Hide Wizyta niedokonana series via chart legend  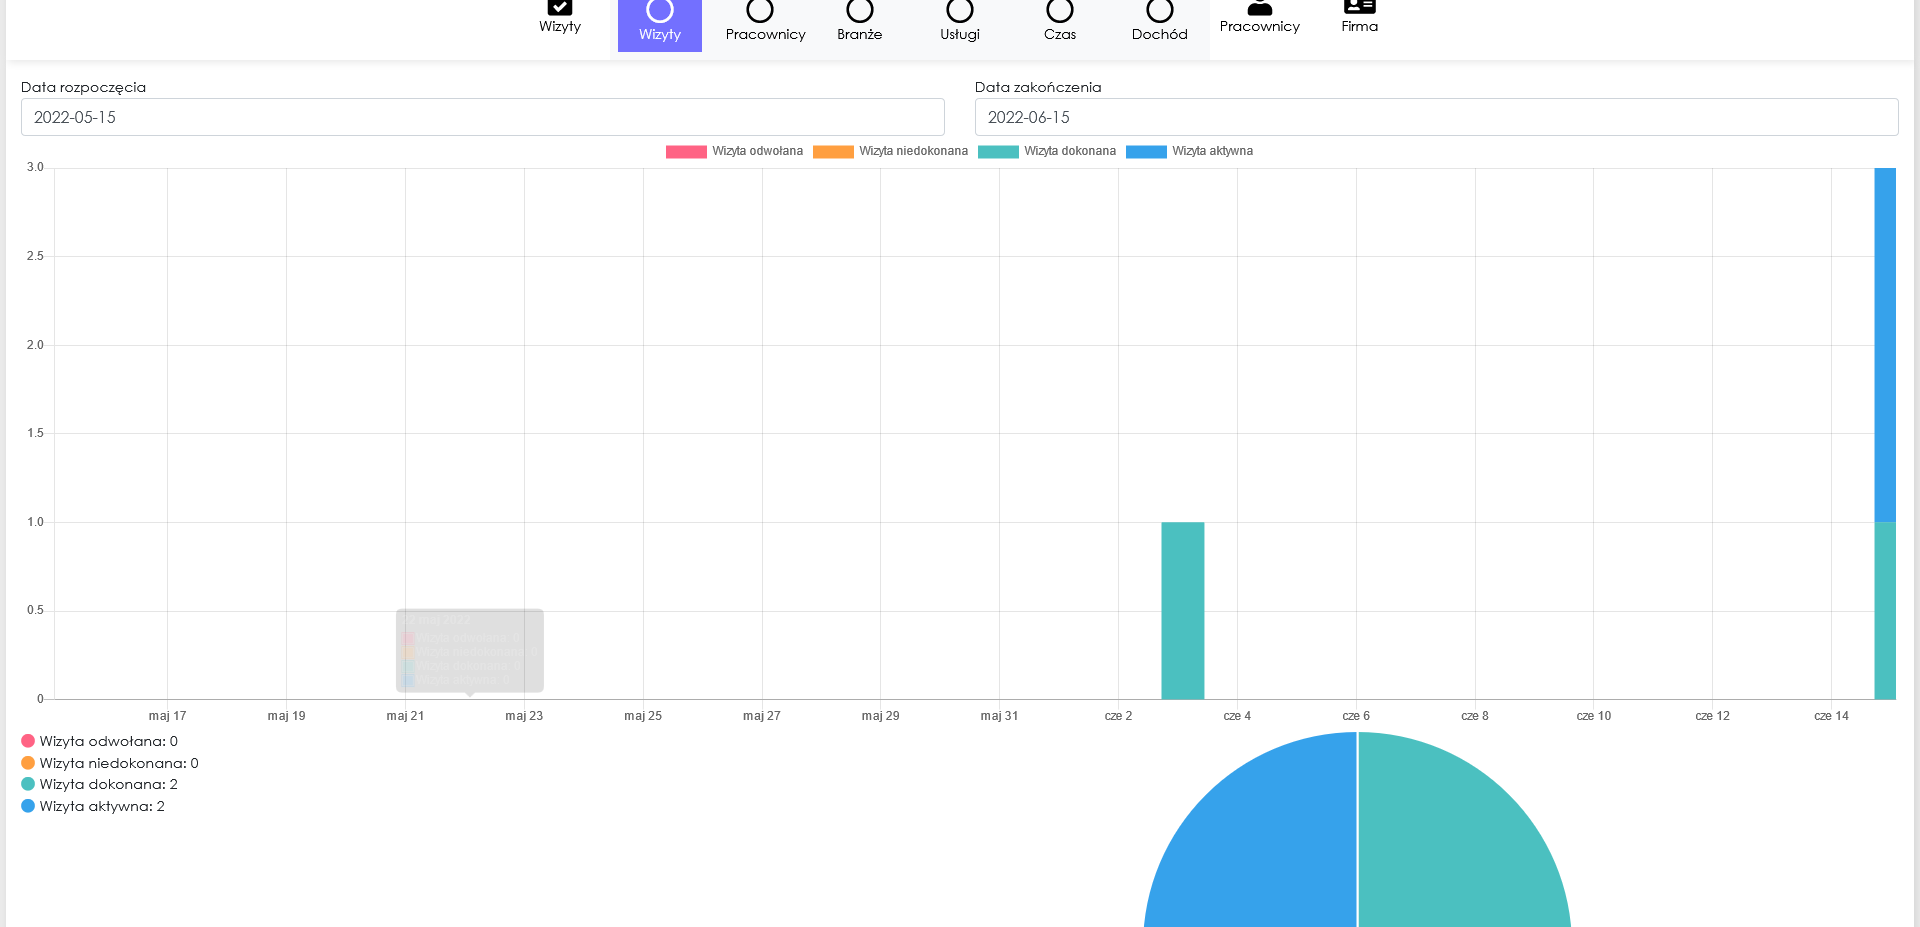890,152
